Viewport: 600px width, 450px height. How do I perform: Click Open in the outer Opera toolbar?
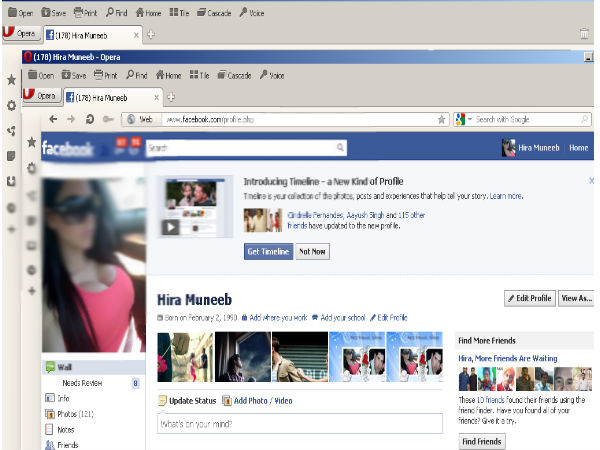click(x=21, y=13)
